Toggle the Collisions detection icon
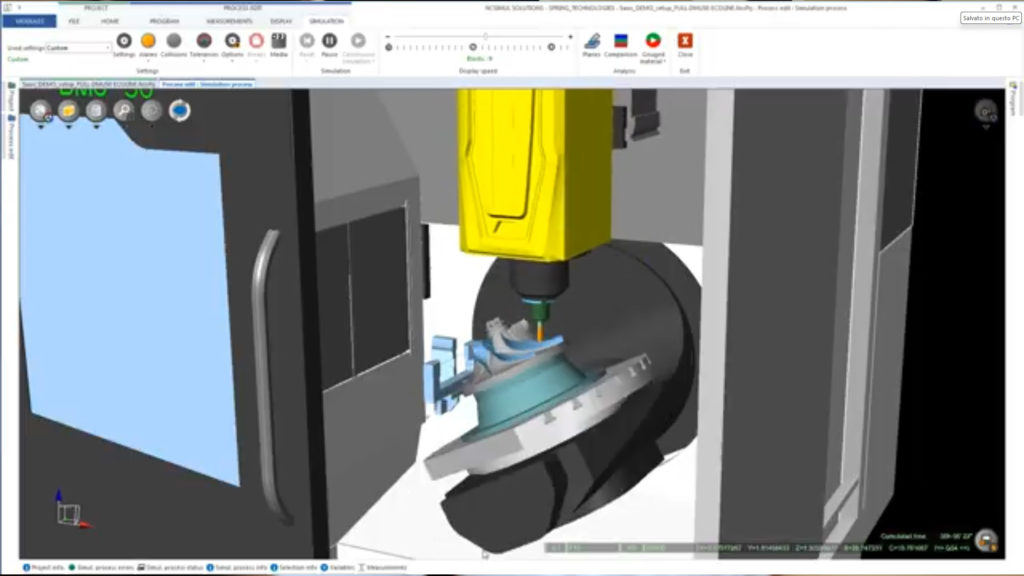Viewport: 1024px width, 576px height. [174, 42]
